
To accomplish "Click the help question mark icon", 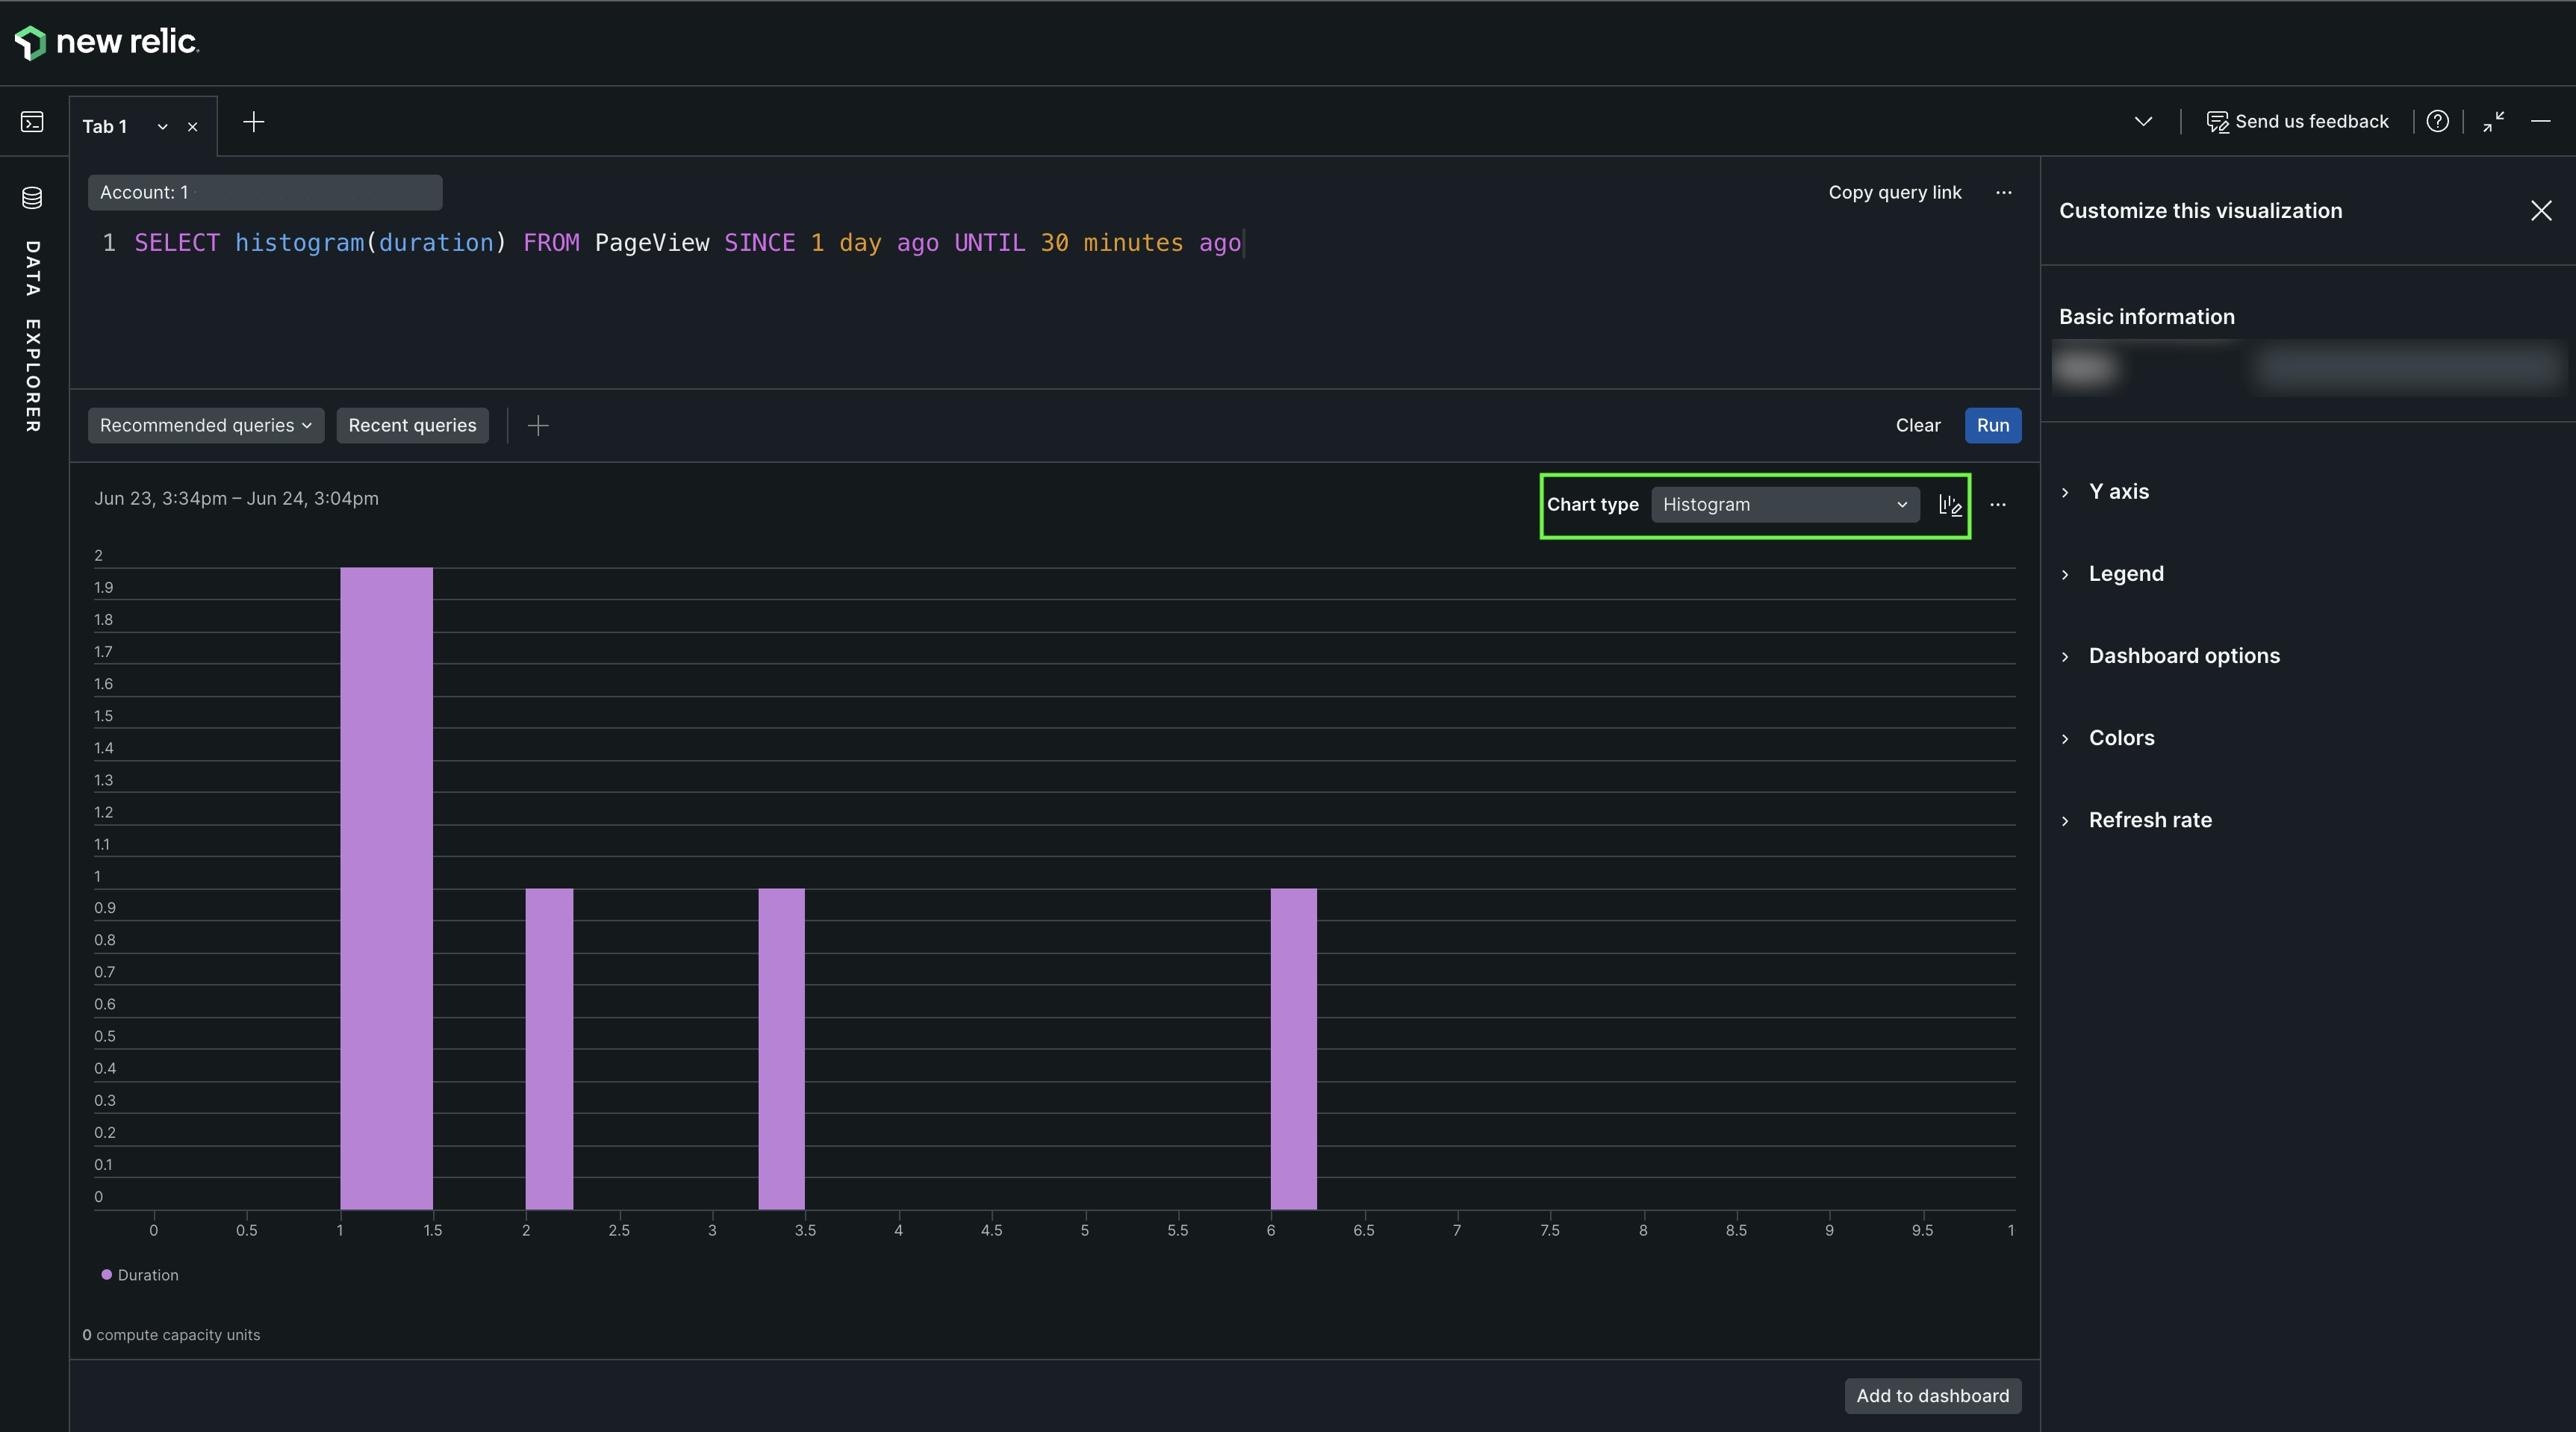I will click(2437, 121).
